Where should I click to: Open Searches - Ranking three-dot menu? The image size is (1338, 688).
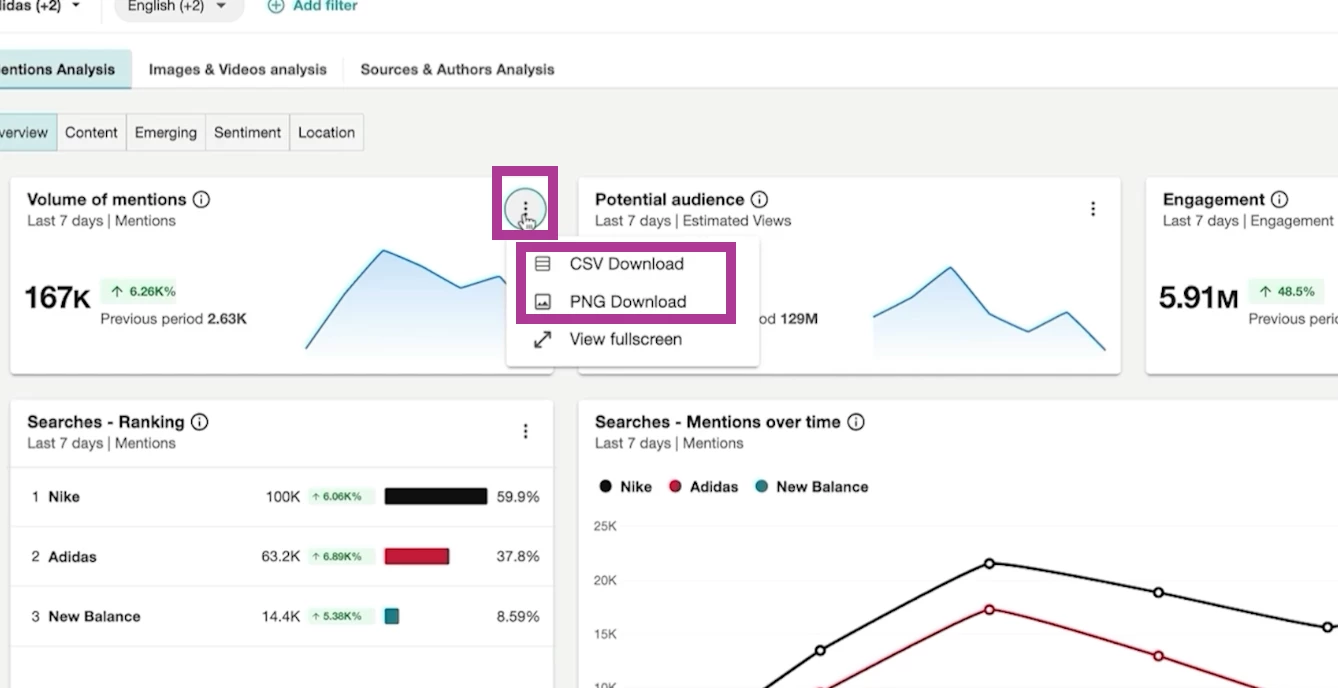[x=526, y=431]
